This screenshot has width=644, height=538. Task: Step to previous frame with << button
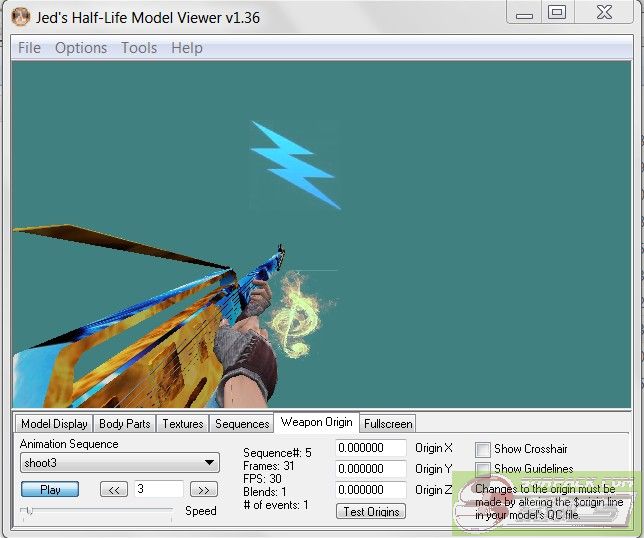point(114,489)
